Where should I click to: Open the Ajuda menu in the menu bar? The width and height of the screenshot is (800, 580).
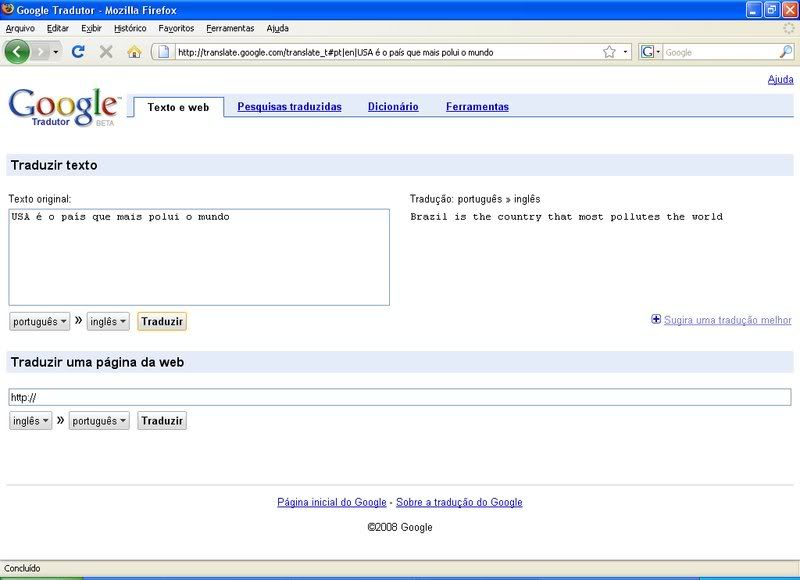[278, 29]
